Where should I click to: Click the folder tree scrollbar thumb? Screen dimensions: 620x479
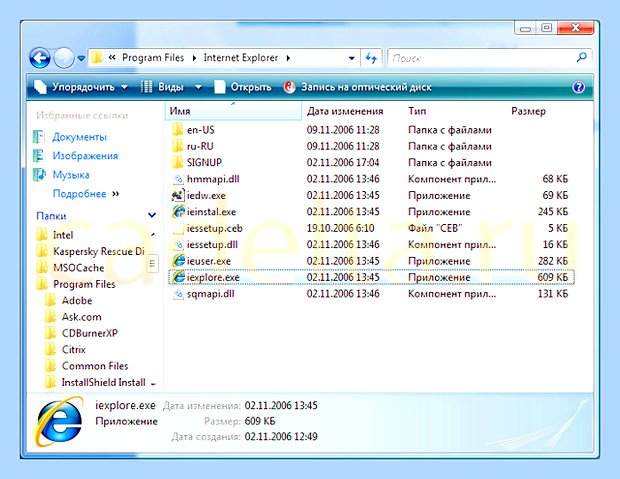pos(153,263)
